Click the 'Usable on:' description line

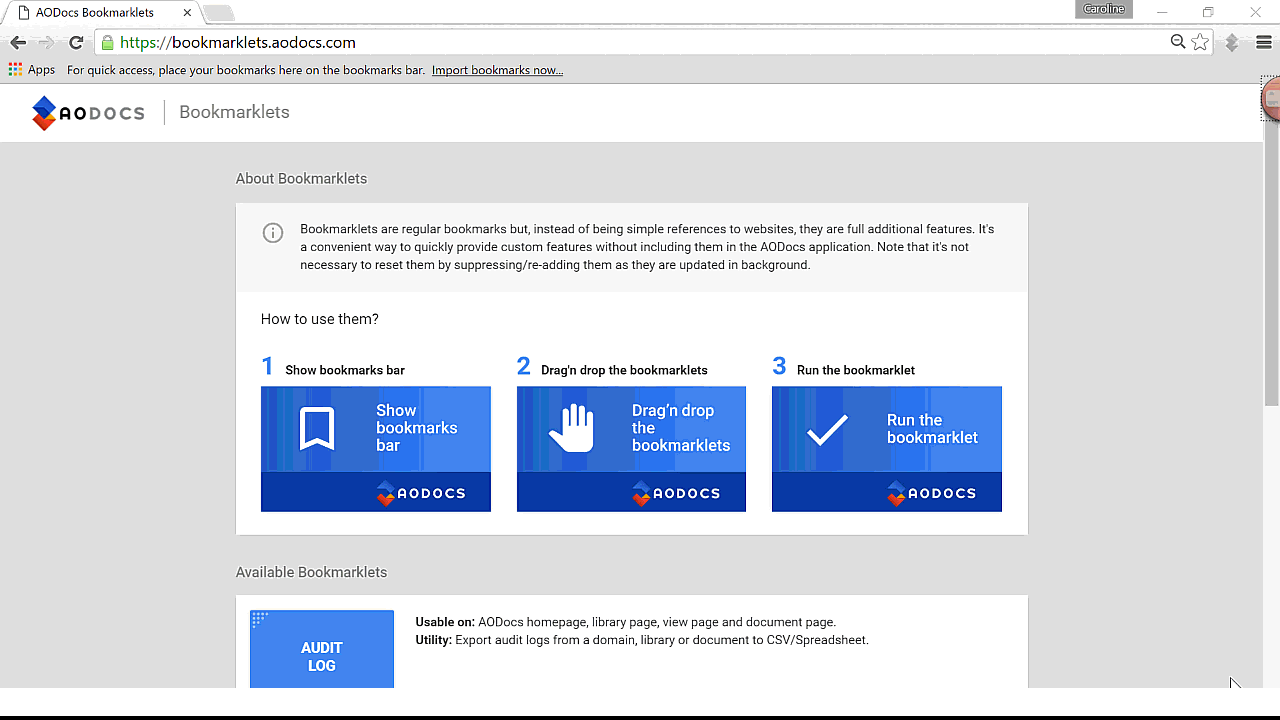pos(626,622)
